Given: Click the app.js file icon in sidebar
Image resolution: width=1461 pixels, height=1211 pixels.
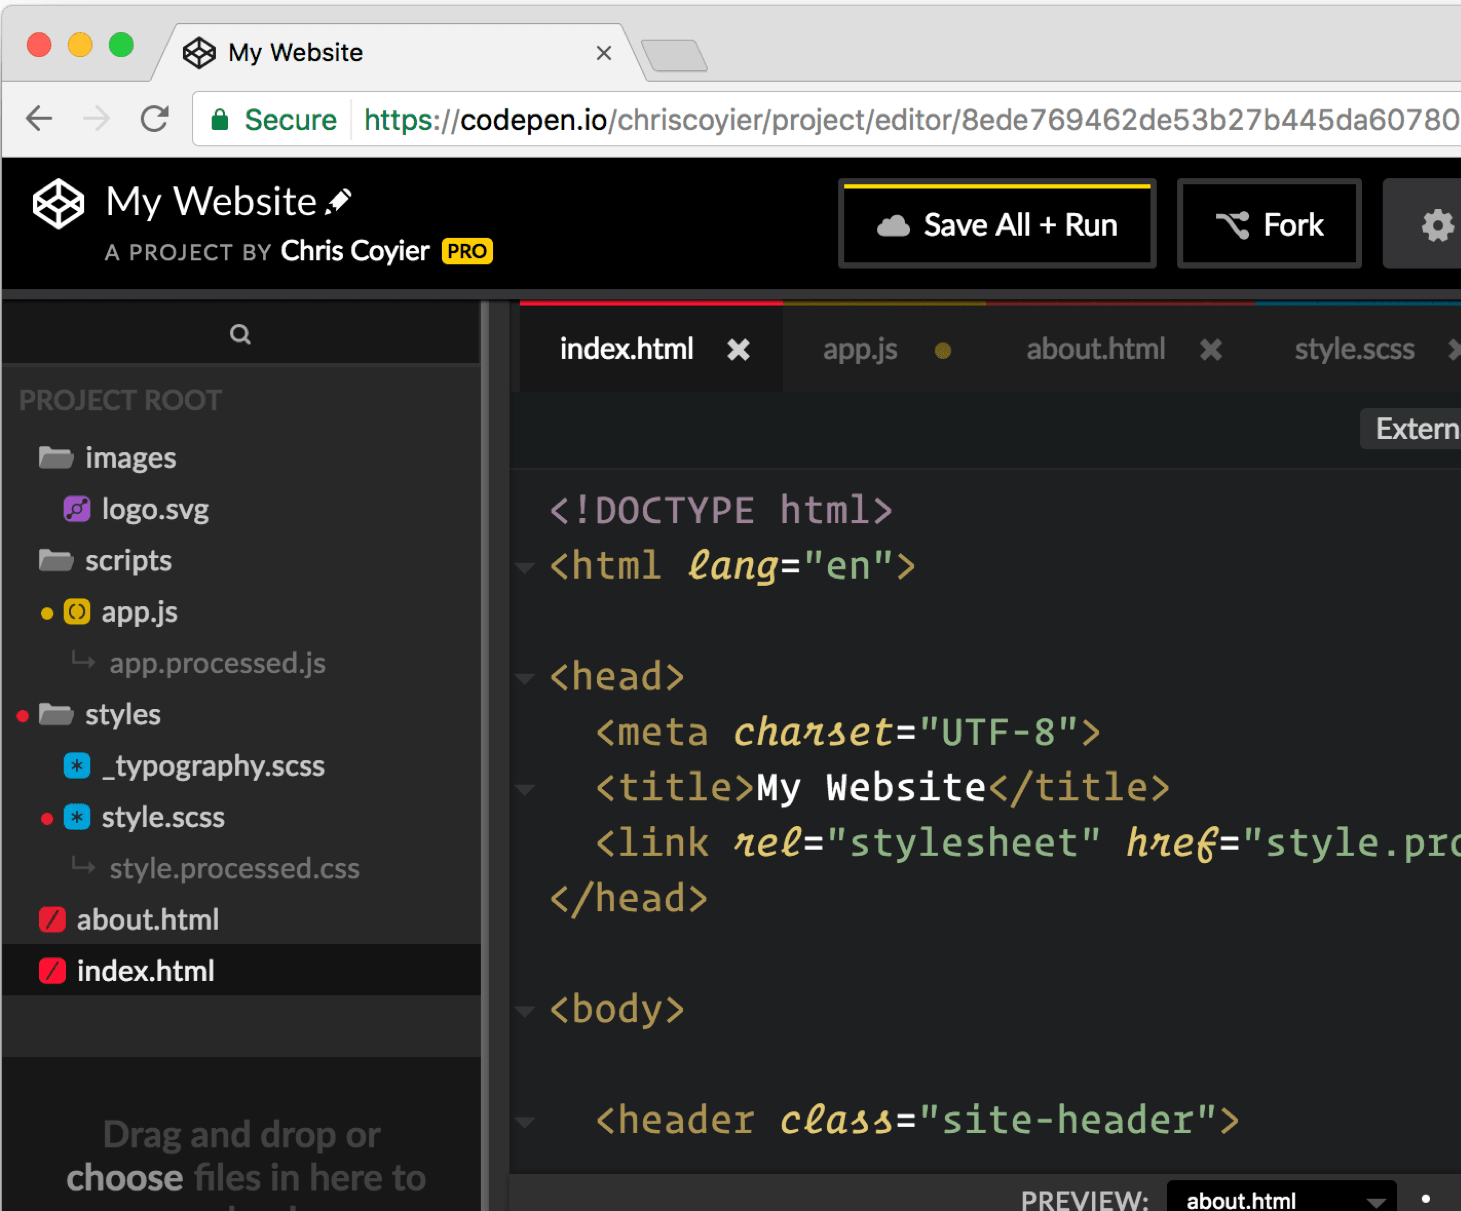Looking at the screenshot, I should pos(77,612).
